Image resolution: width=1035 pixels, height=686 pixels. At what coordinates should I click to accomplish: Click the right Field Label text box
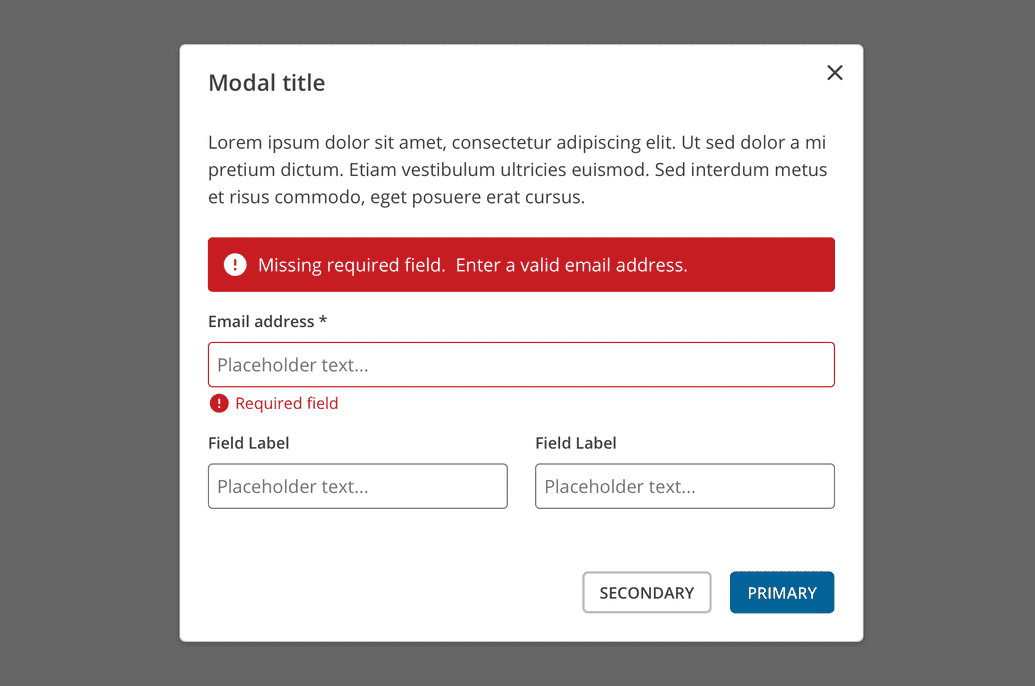[x=684, y=486]
